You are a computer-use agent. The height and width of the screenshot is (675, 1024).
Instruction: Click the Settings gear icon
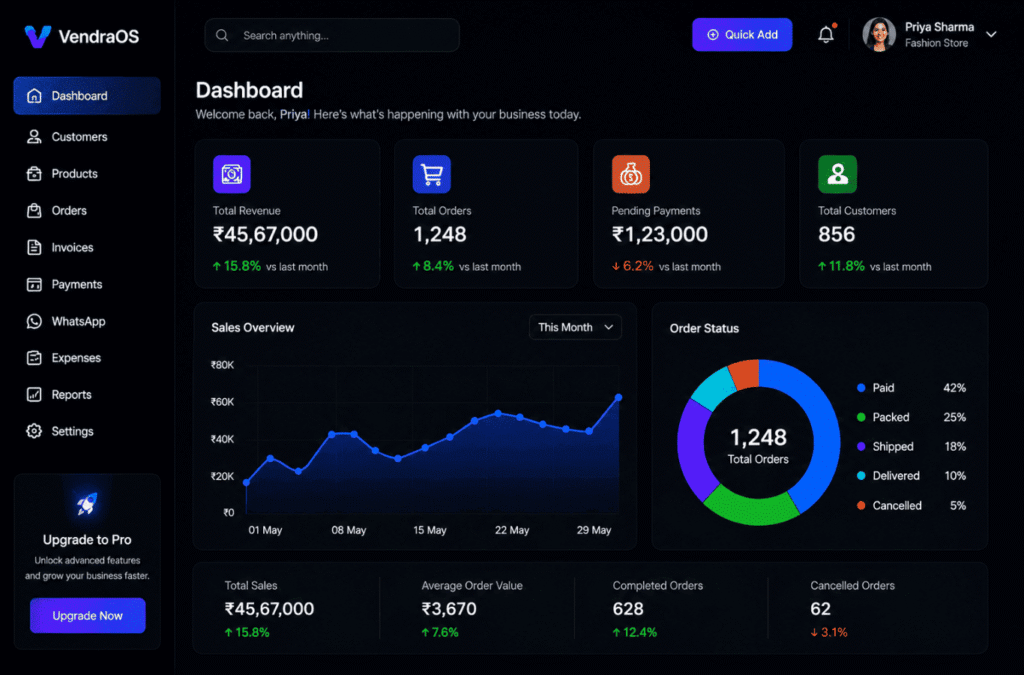34,431
